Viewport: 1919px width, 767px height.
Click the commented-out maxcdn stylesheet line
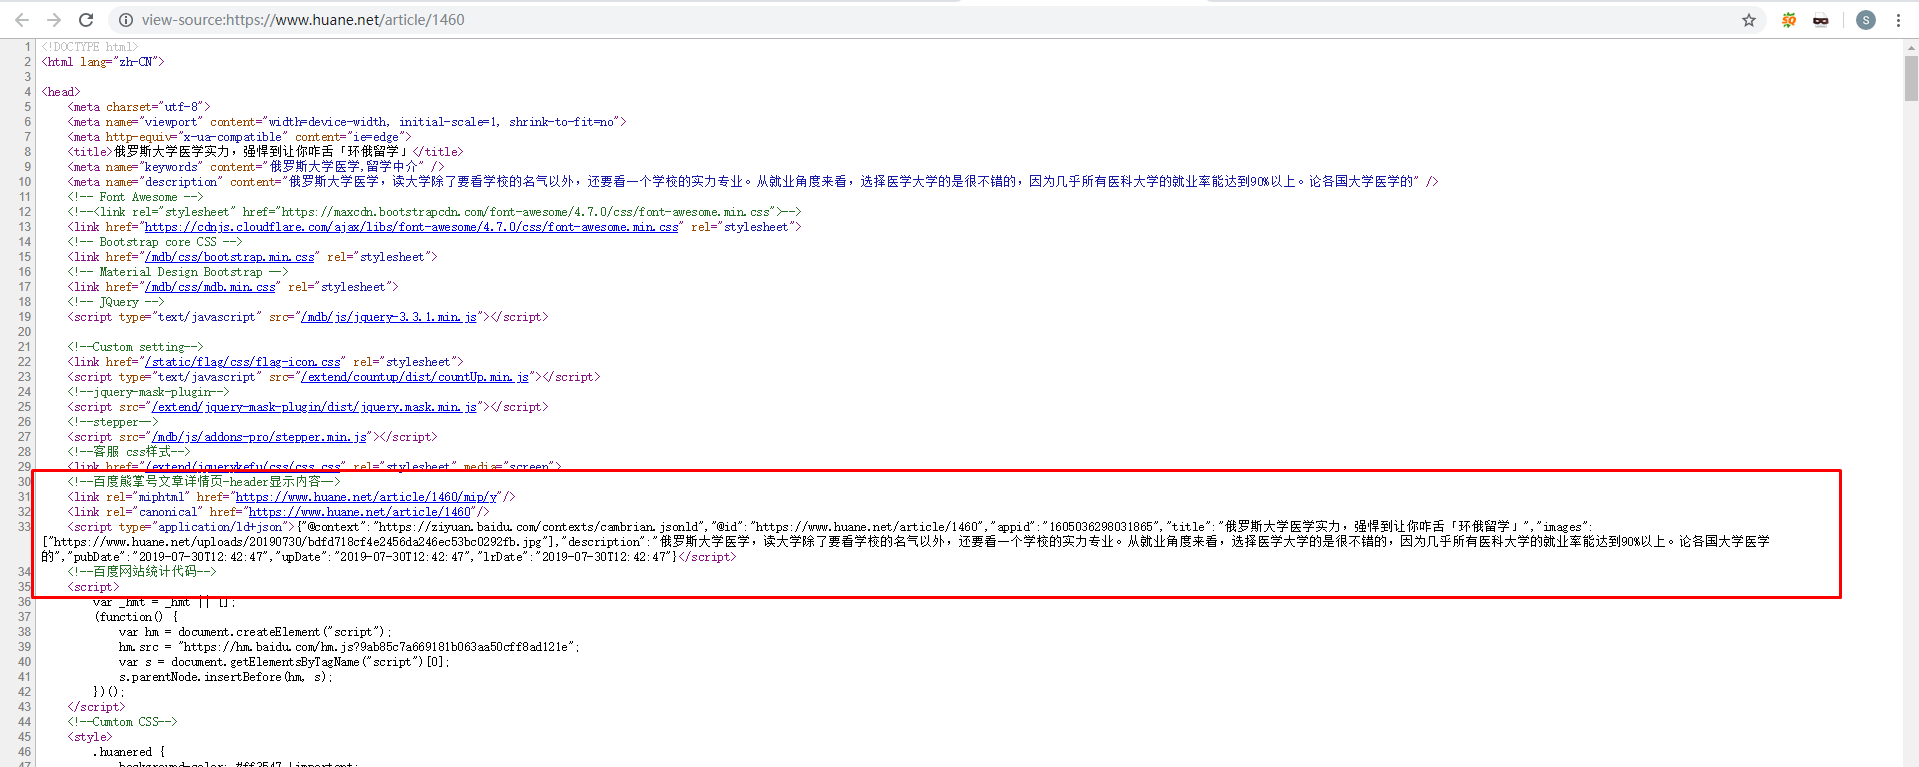point(434,212)
